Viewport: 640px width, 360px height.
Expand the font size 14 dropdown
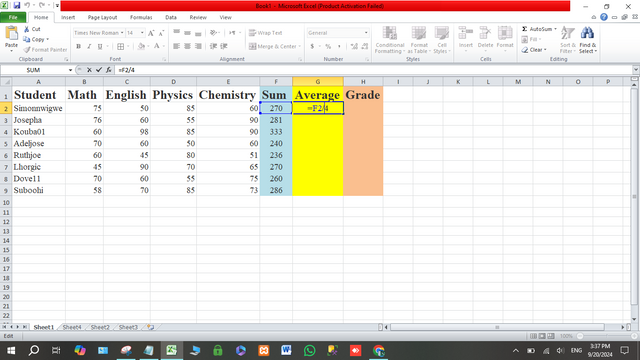pos(142,33)
